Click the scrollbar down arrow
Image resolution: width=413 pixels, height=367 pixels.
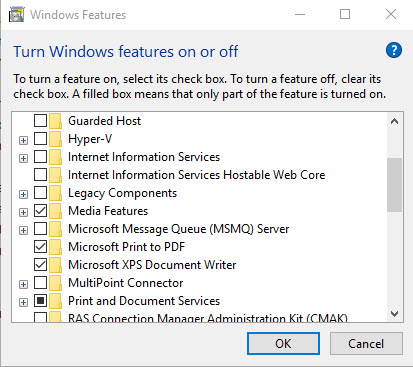[395, 314]
